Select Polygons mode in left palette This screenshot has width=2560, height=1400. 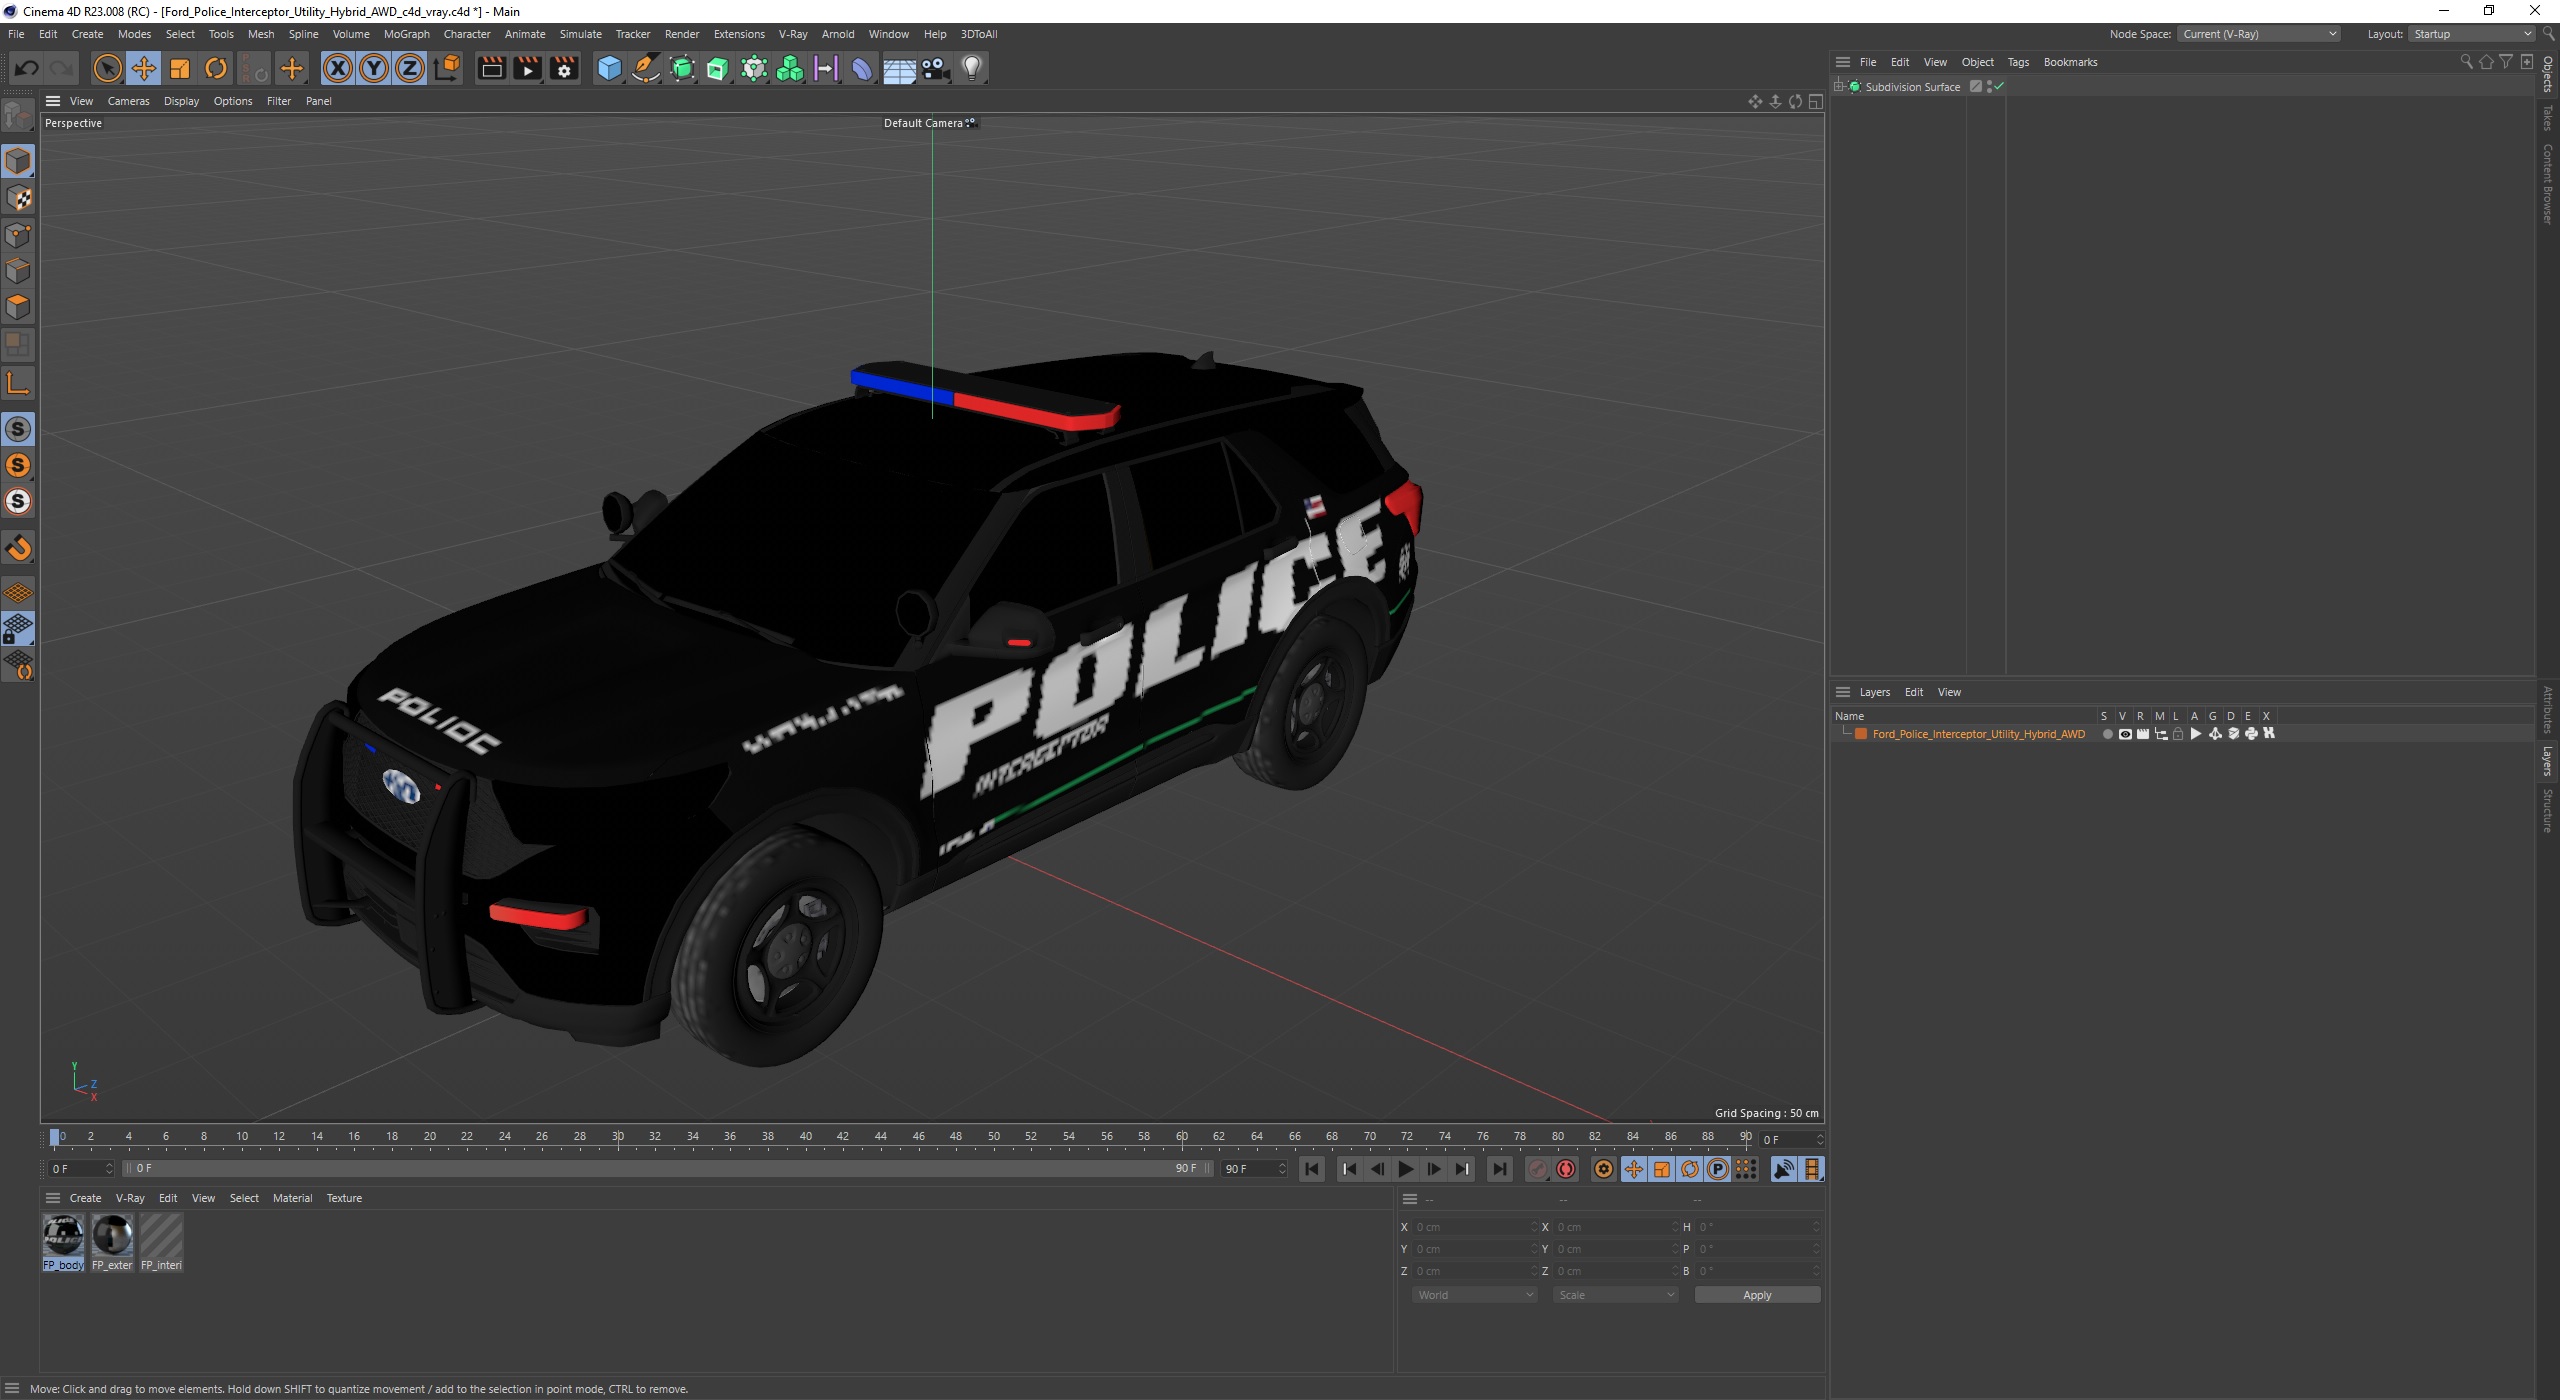18,307
